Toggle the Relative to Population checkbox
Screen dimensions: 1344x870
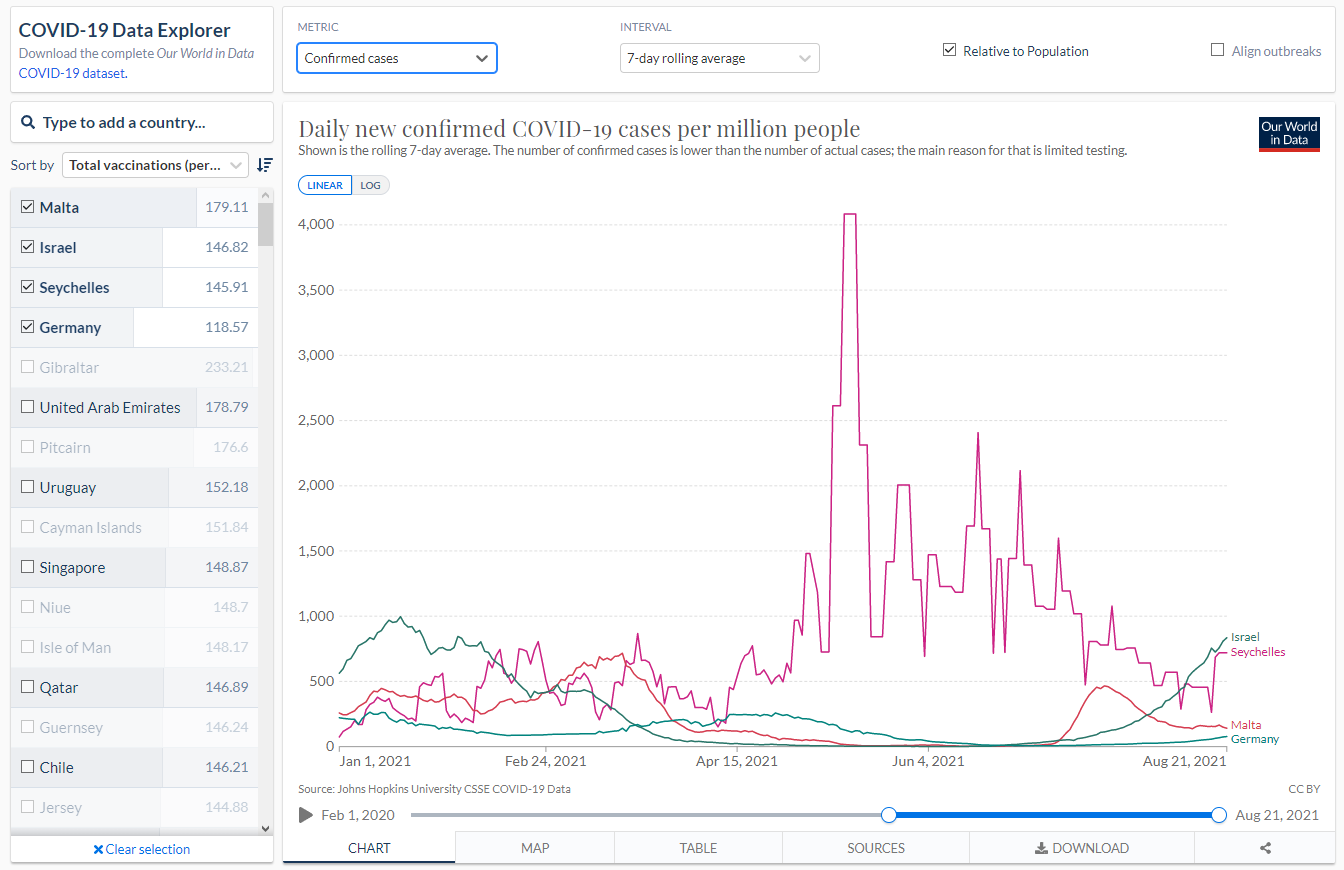coord(949,51)
